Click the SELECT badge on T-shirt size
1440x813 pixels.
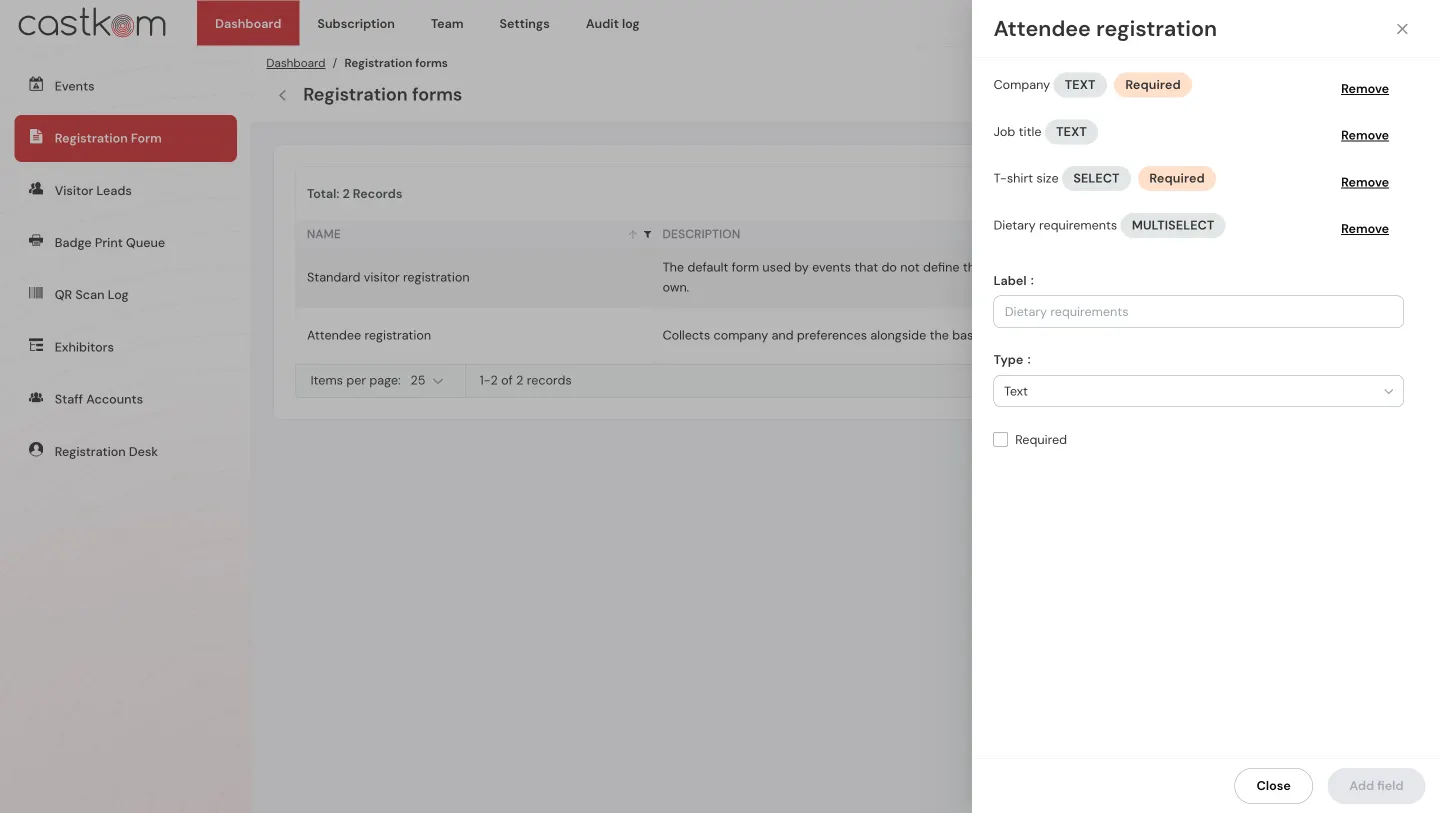click(x=1096, y=178)
